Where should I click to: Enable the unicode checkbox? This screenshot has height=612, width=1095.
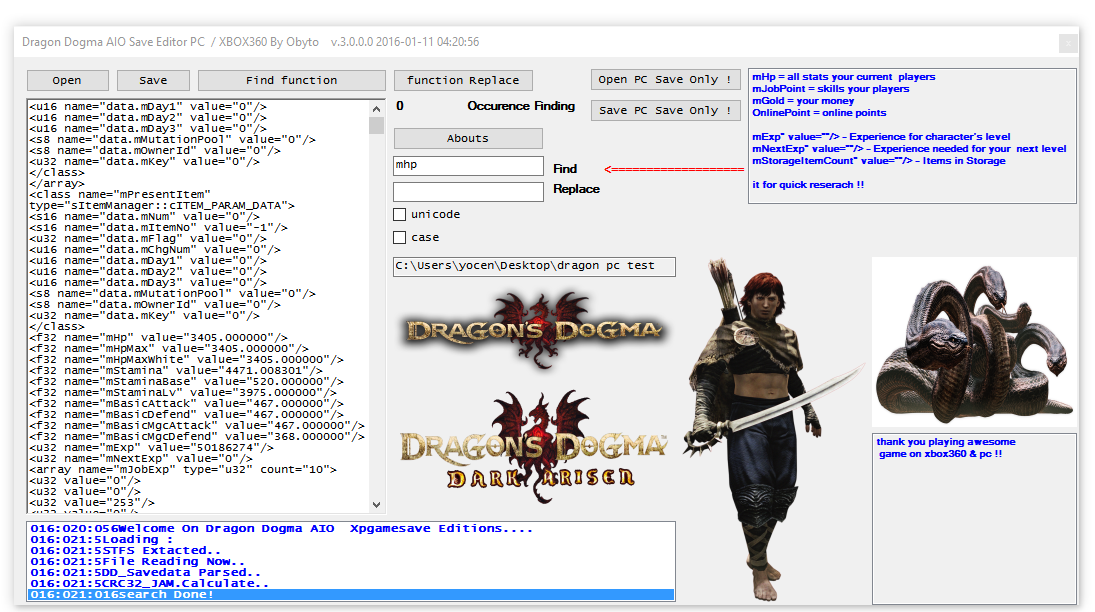400,214
